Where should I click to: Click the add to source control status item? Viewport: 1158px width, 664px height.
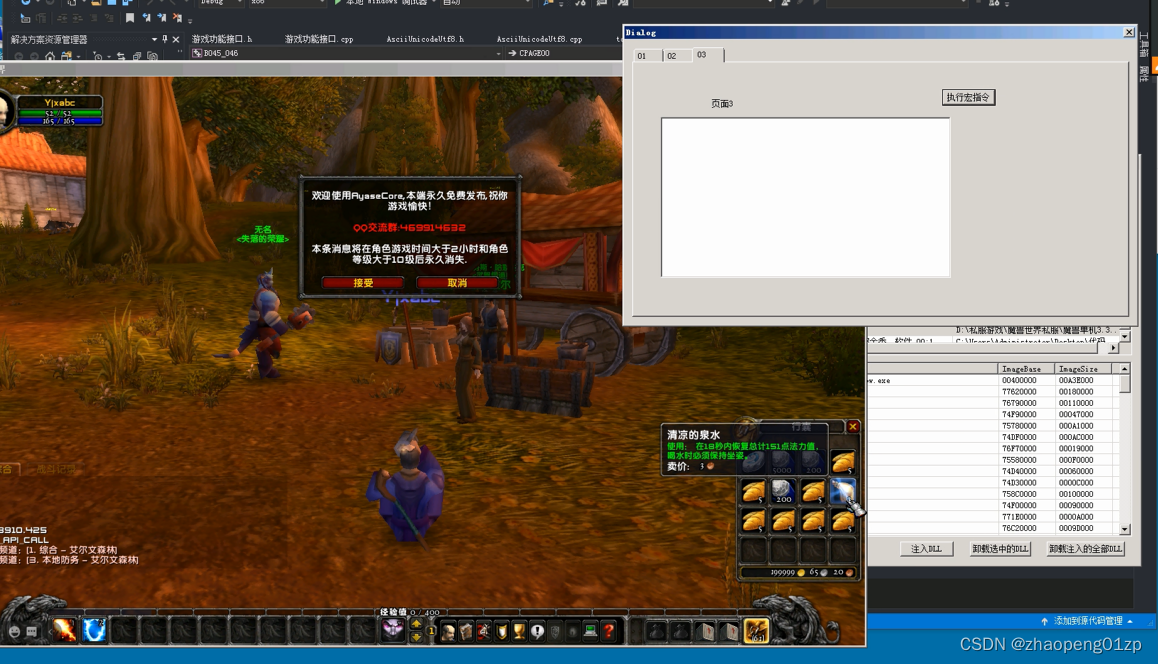coord(1086,621)
